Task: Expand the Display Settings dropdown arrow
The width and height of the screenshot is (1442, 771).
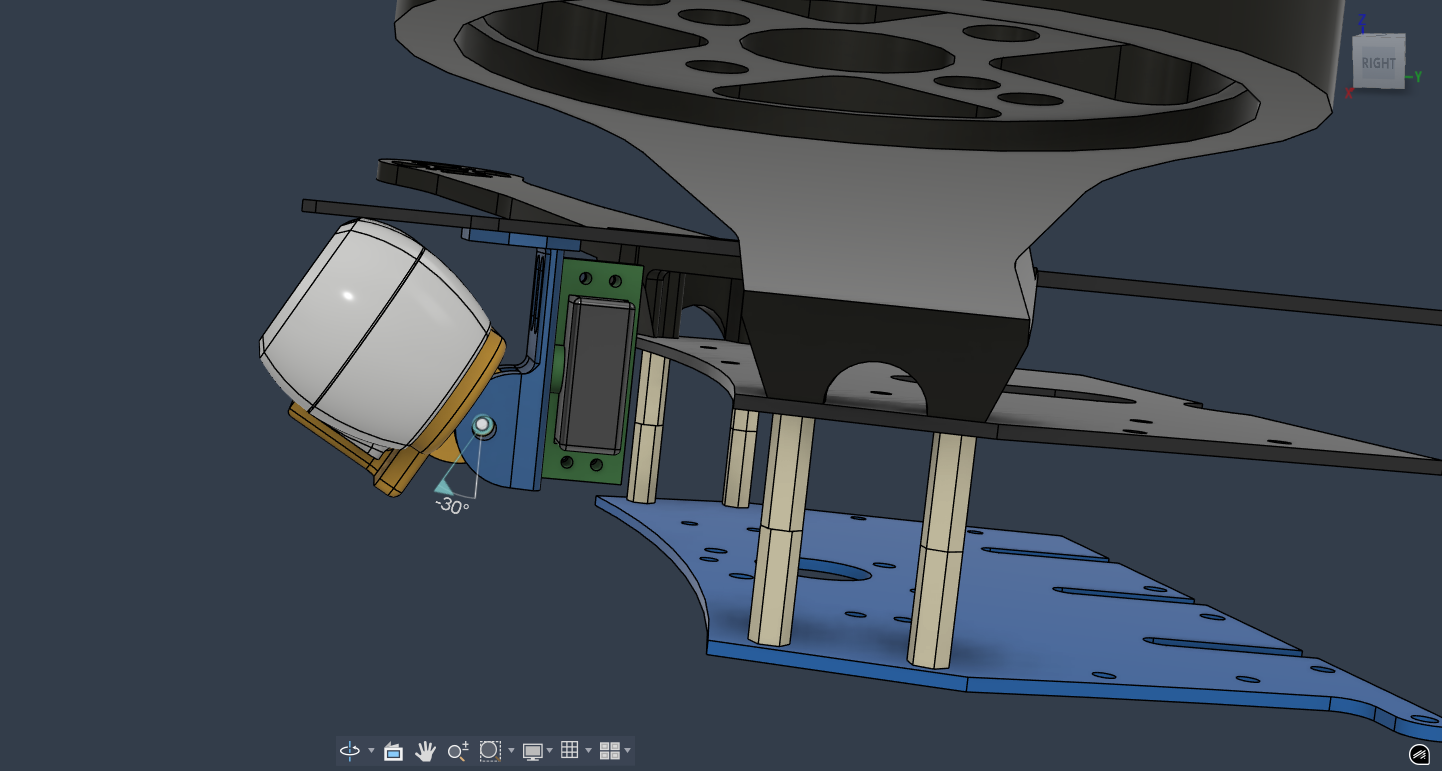Action: [x=550, y=751]
